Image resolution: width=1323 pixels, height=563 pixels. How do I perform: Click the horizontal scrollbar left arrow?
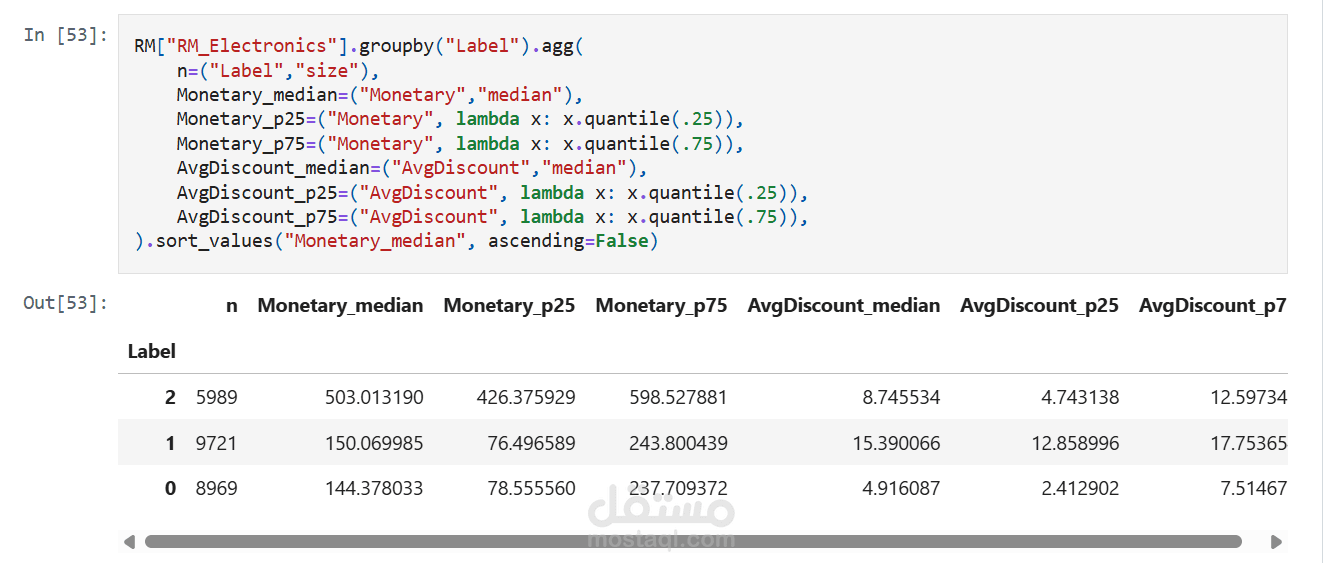click(x=129, y=542)
